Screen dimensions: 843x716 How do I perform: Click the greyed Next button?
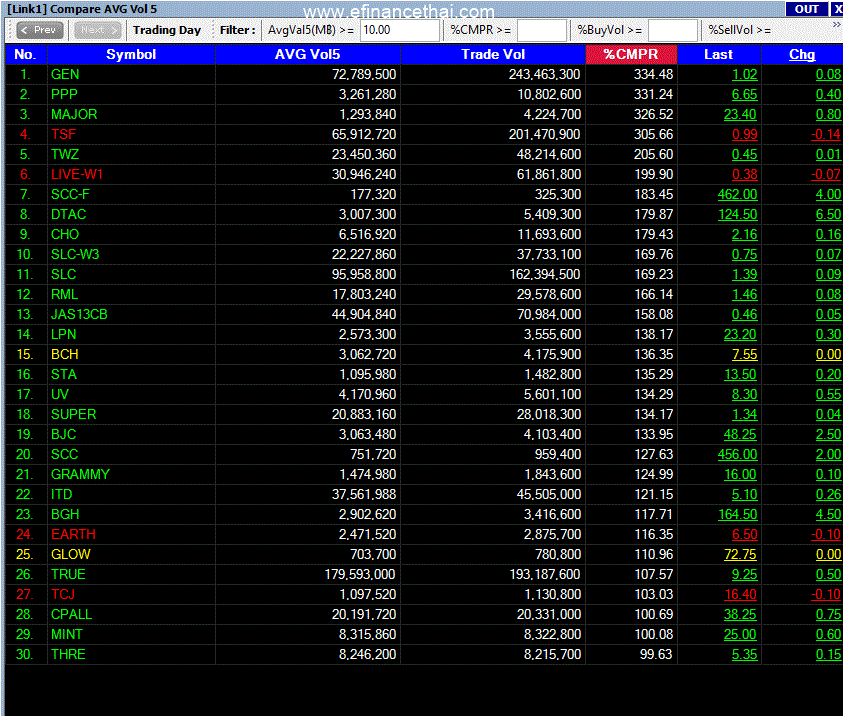pyautogui.click(x=97, y=30)
